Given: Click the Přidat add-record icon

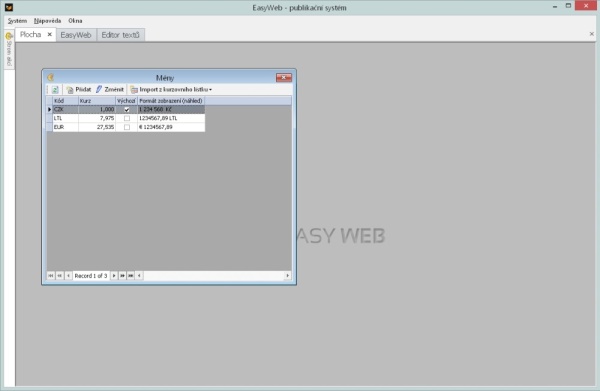Looking at the screenshot, I should point(70,90).
